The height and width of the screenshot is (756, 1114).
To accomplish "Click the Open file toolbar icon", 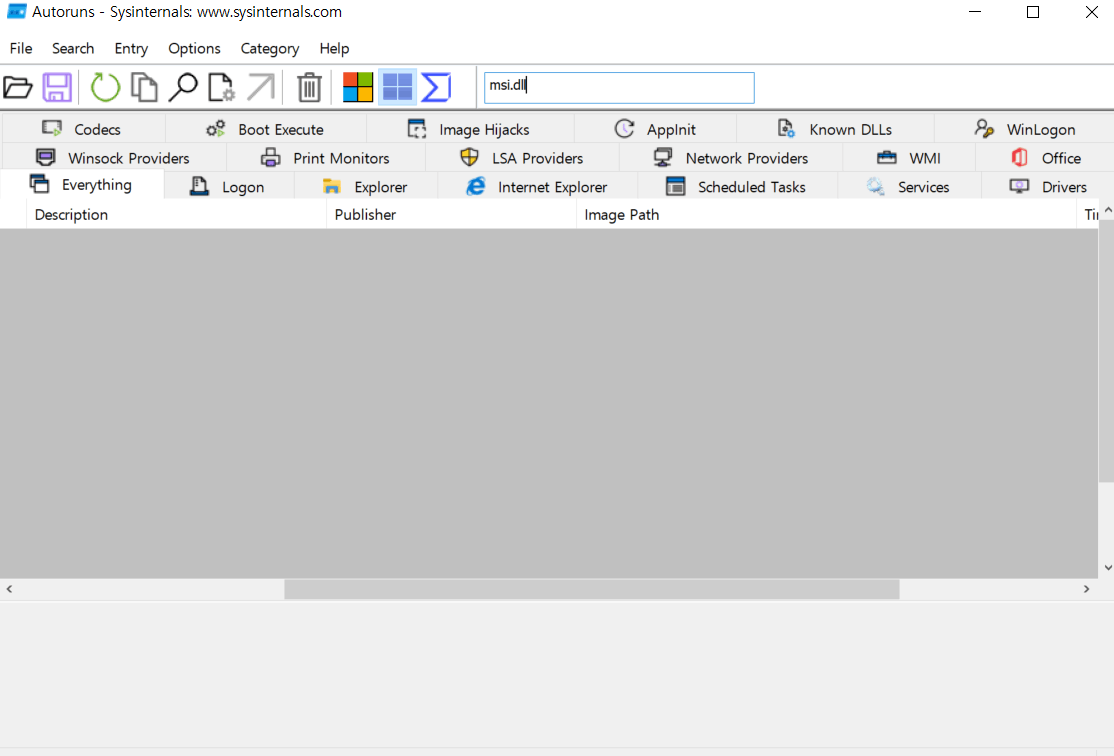I will click(x=18, y=87).
